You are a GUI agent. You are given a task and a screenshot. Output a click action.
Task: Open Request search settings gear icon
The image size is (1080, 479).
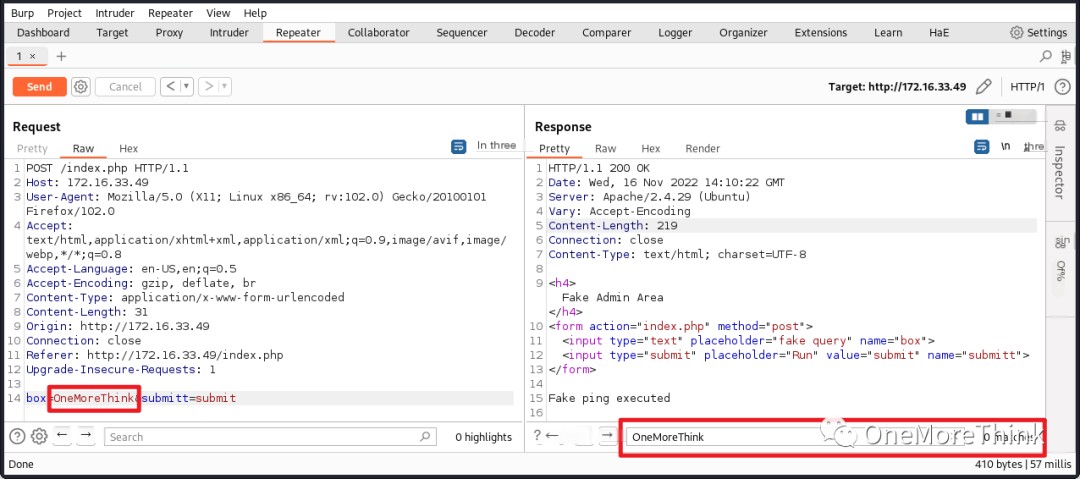click(39, 436)
